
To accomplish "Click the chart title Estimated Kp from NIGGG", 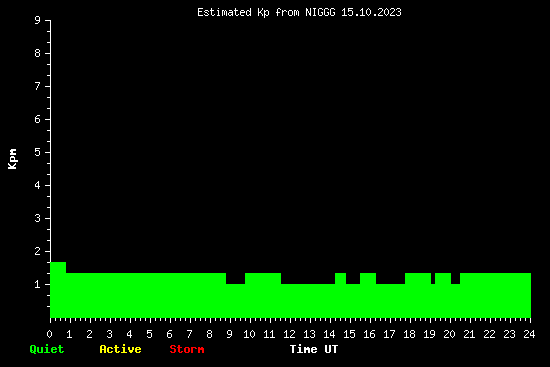I will coord(266,13).
